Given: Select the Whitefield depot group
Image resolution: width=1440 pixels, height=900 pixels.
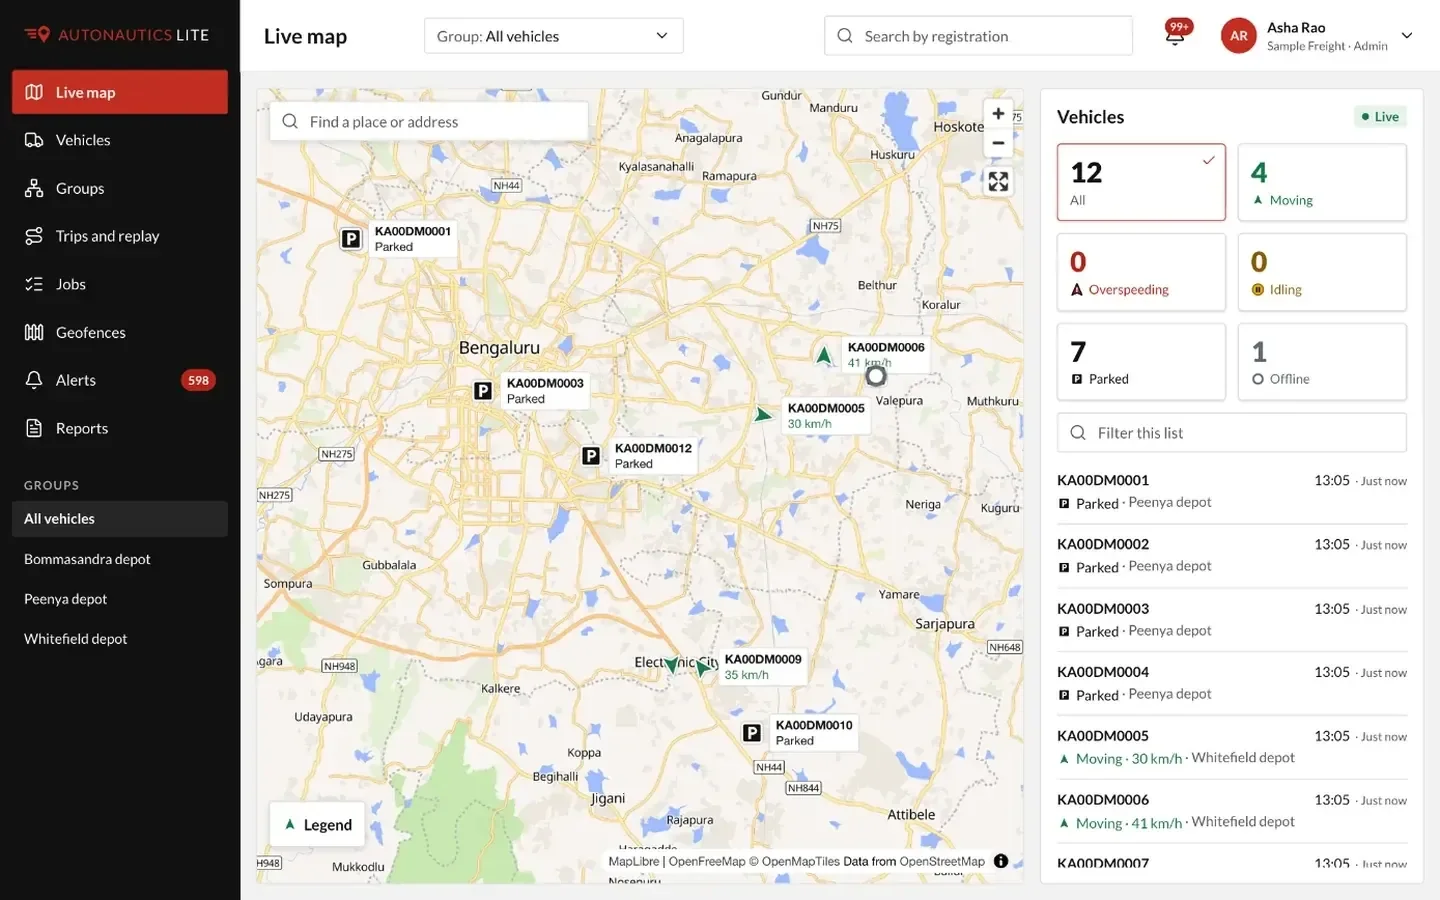Looking at the screenshot, I should (x=120, y=639).
